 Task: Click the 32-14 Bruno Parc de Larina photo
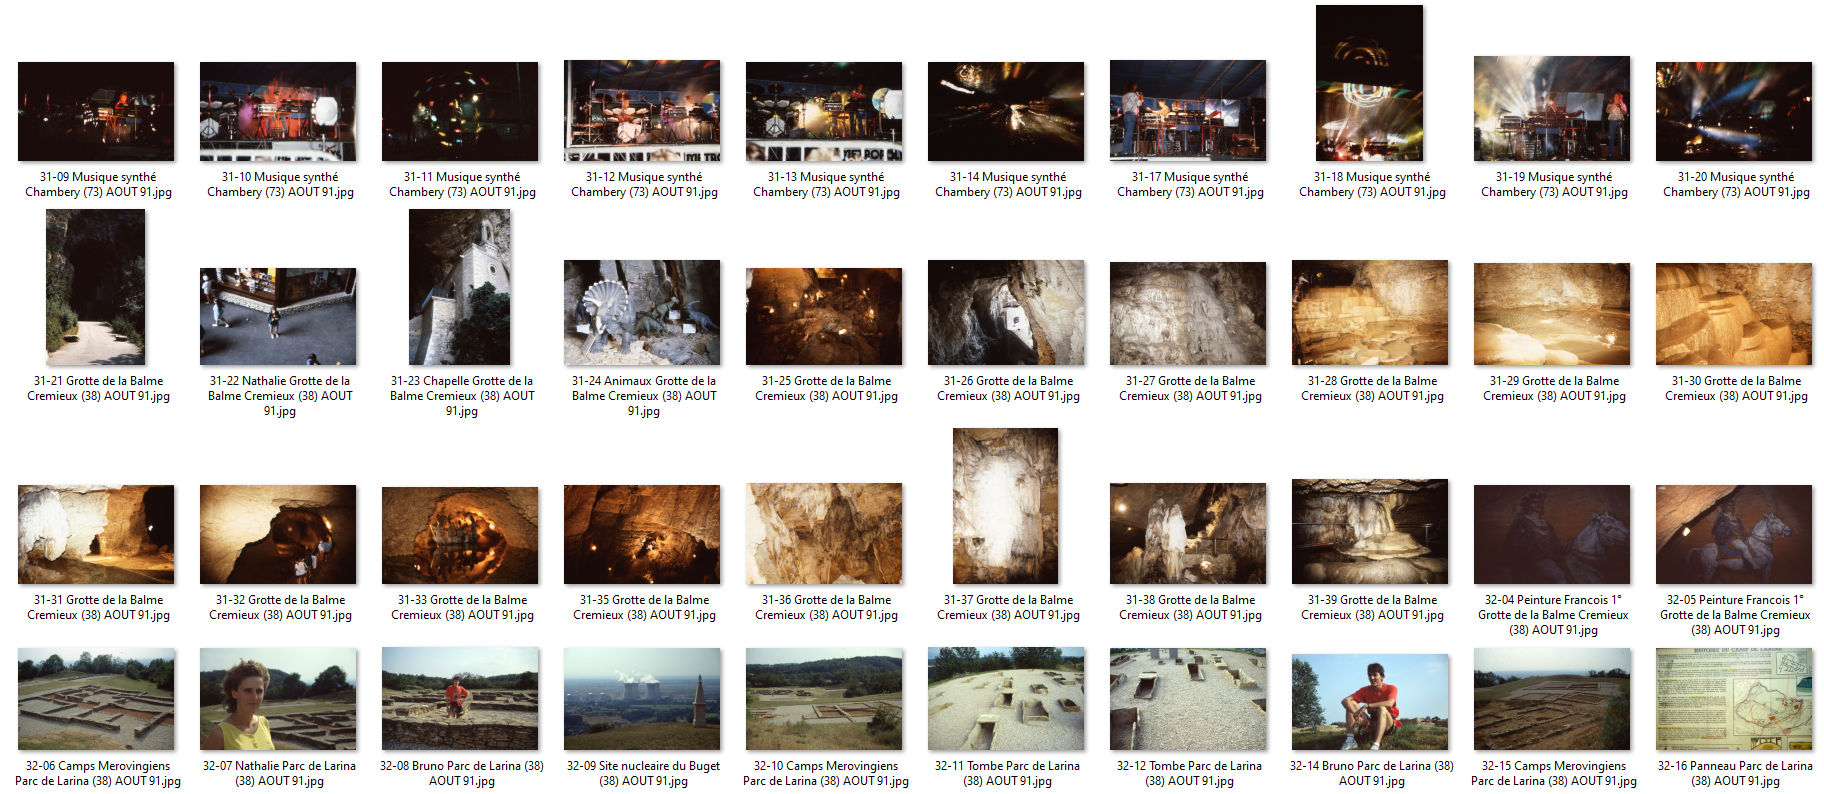[x=1369, y=701]
